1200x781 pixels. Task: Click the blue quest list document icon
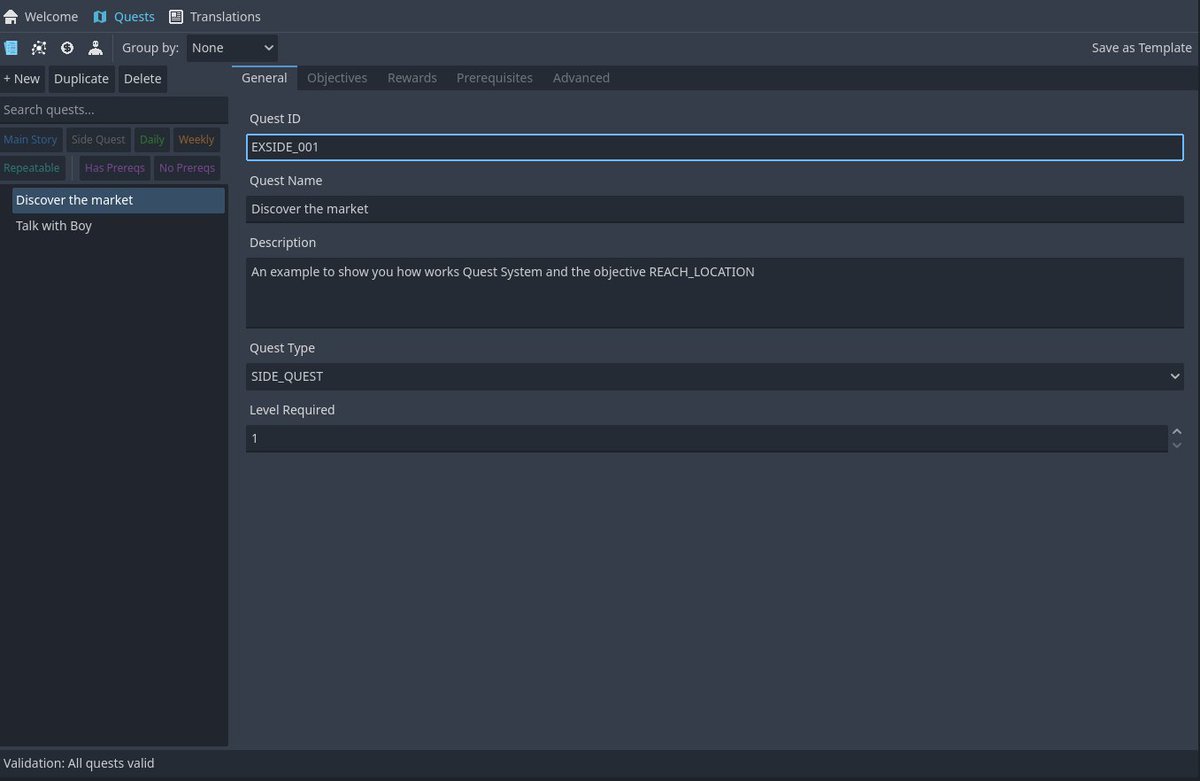click(x=11, y=48)
